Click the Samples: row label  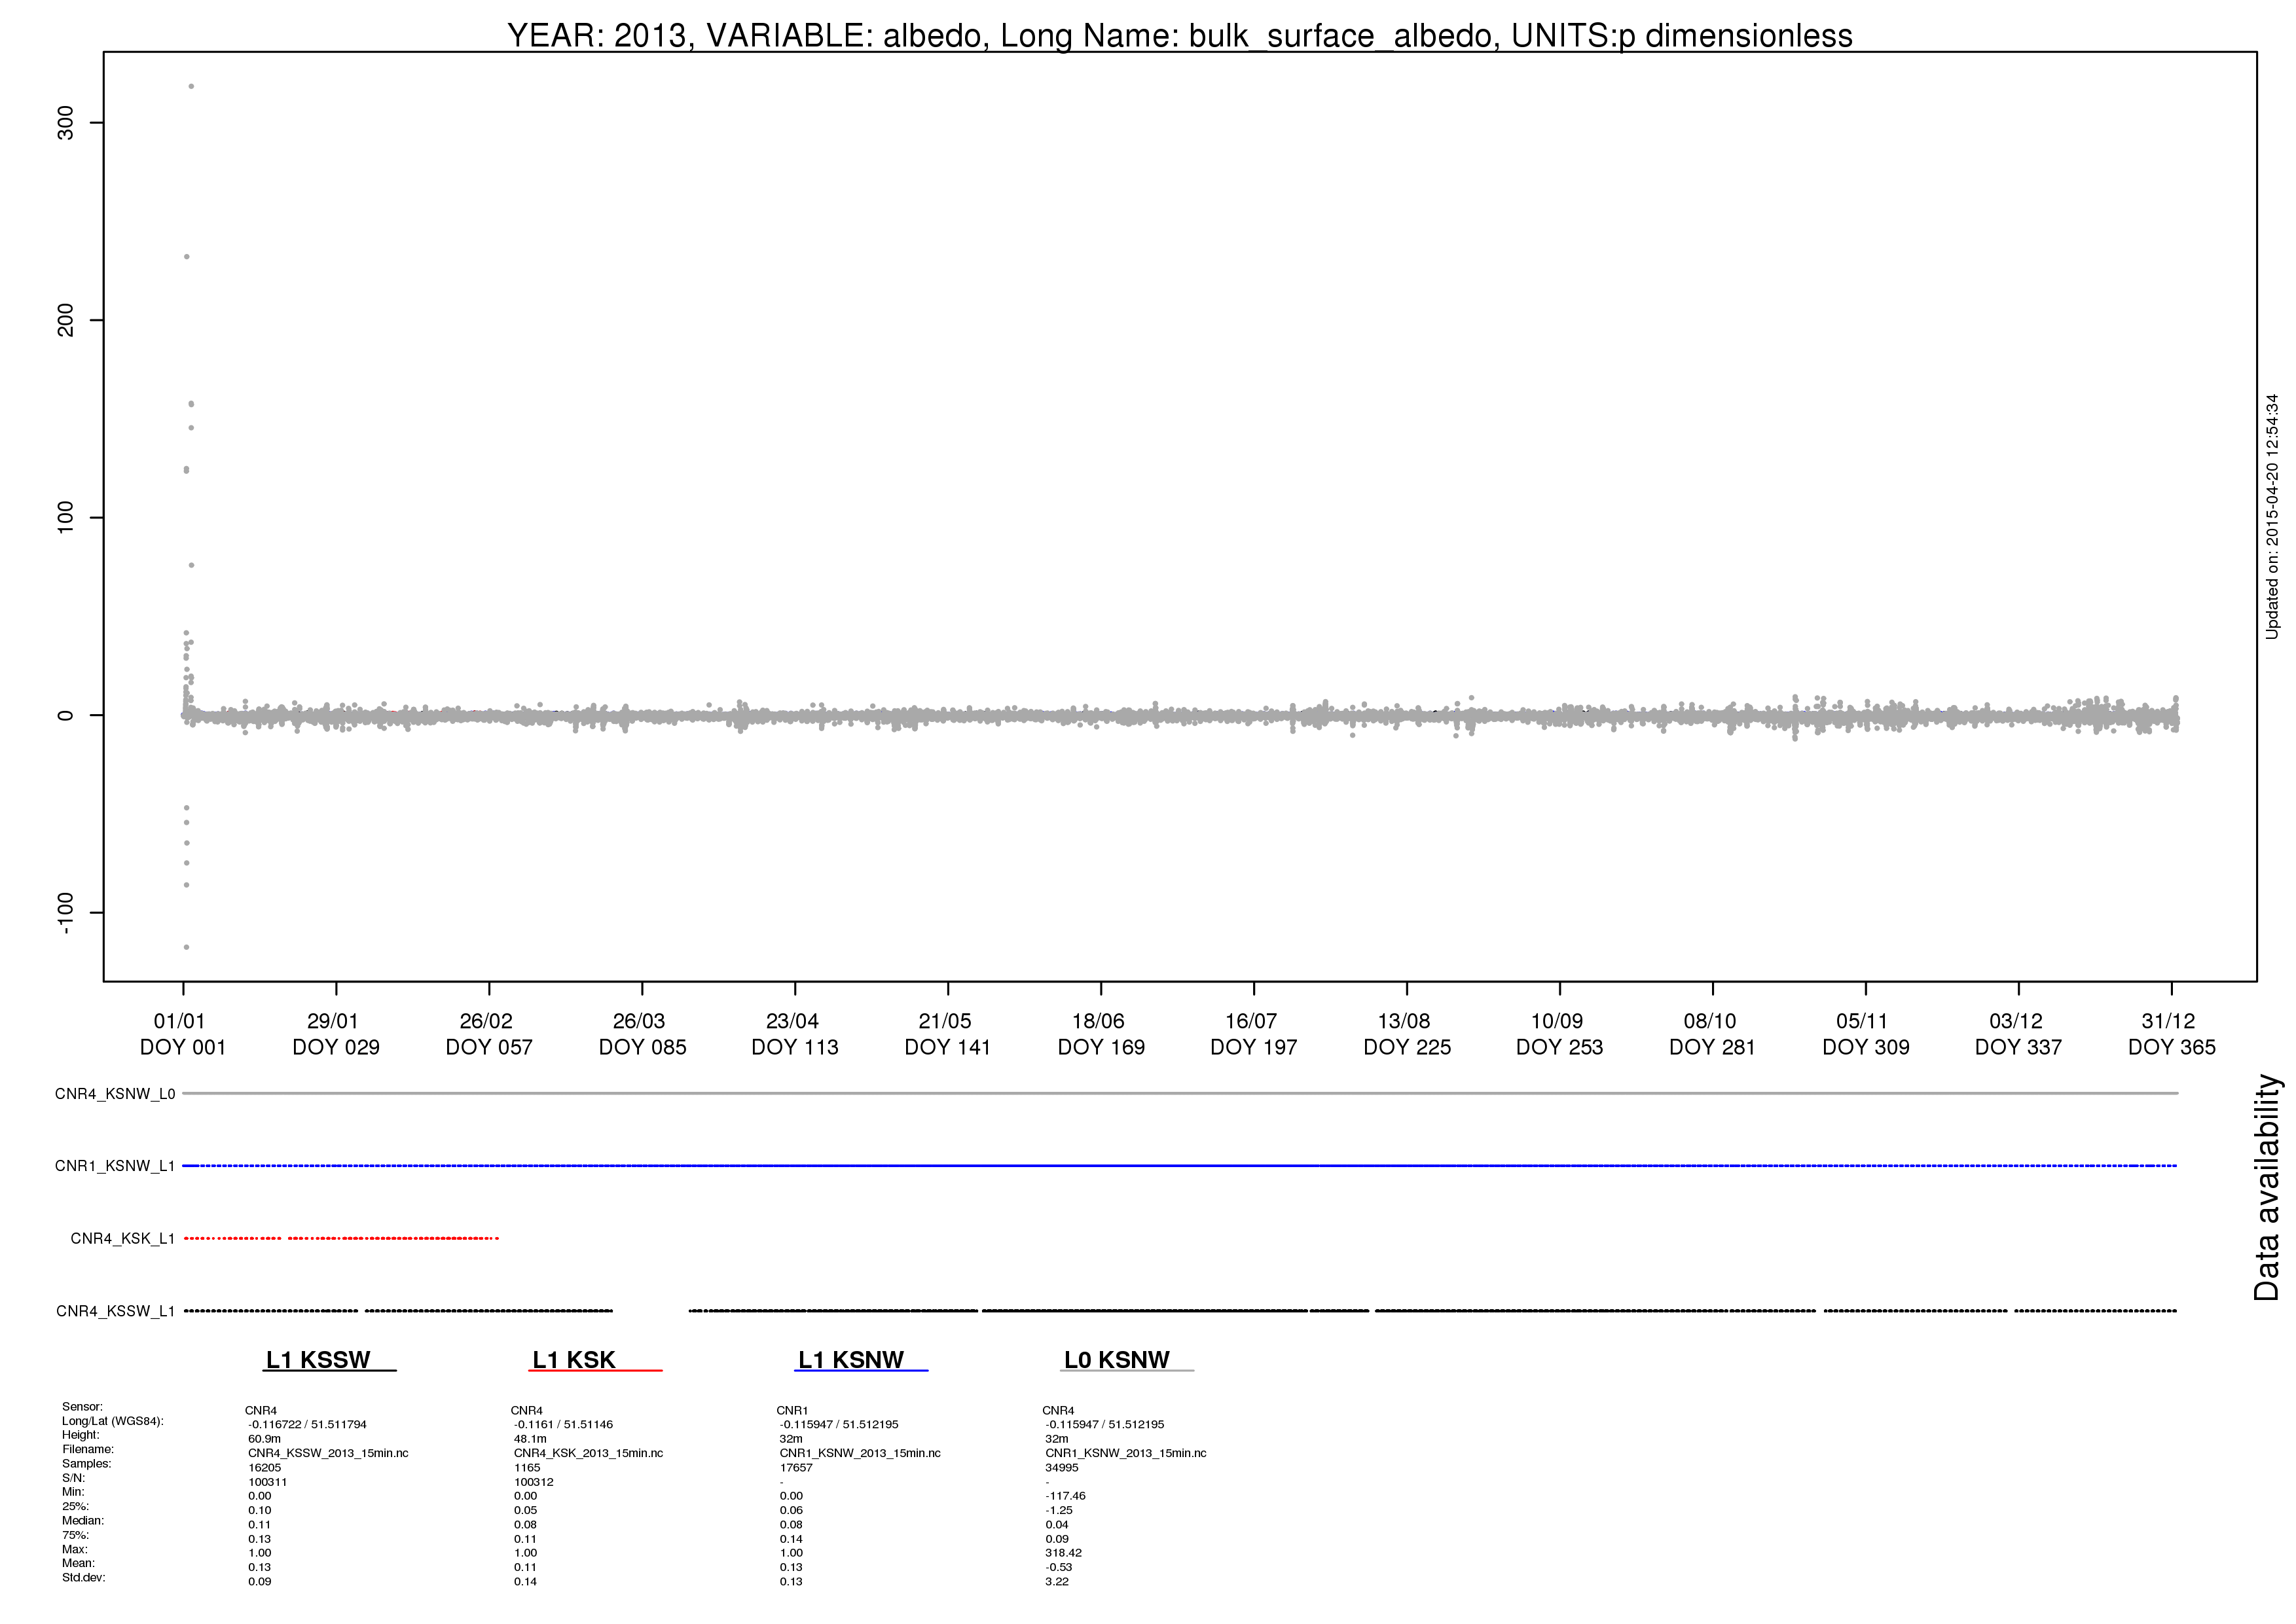coord(87,1464)
